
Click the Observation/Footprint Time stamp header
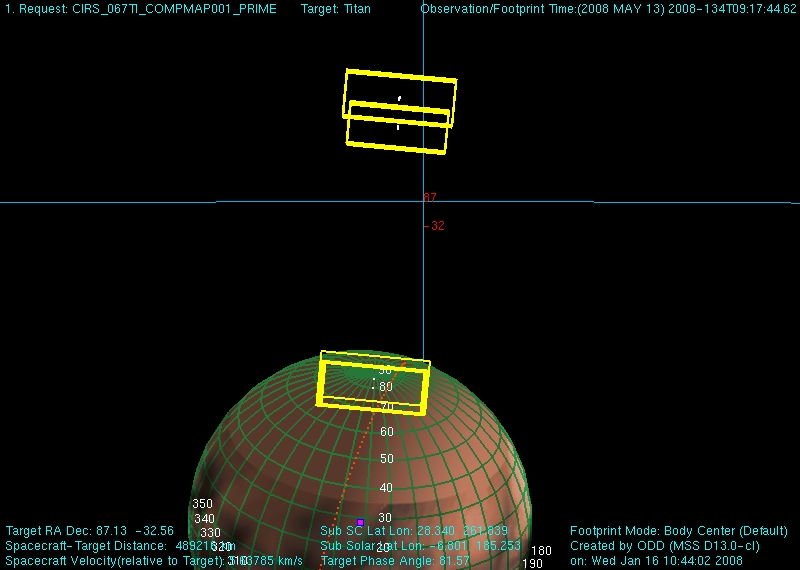(x=608, y=9)
